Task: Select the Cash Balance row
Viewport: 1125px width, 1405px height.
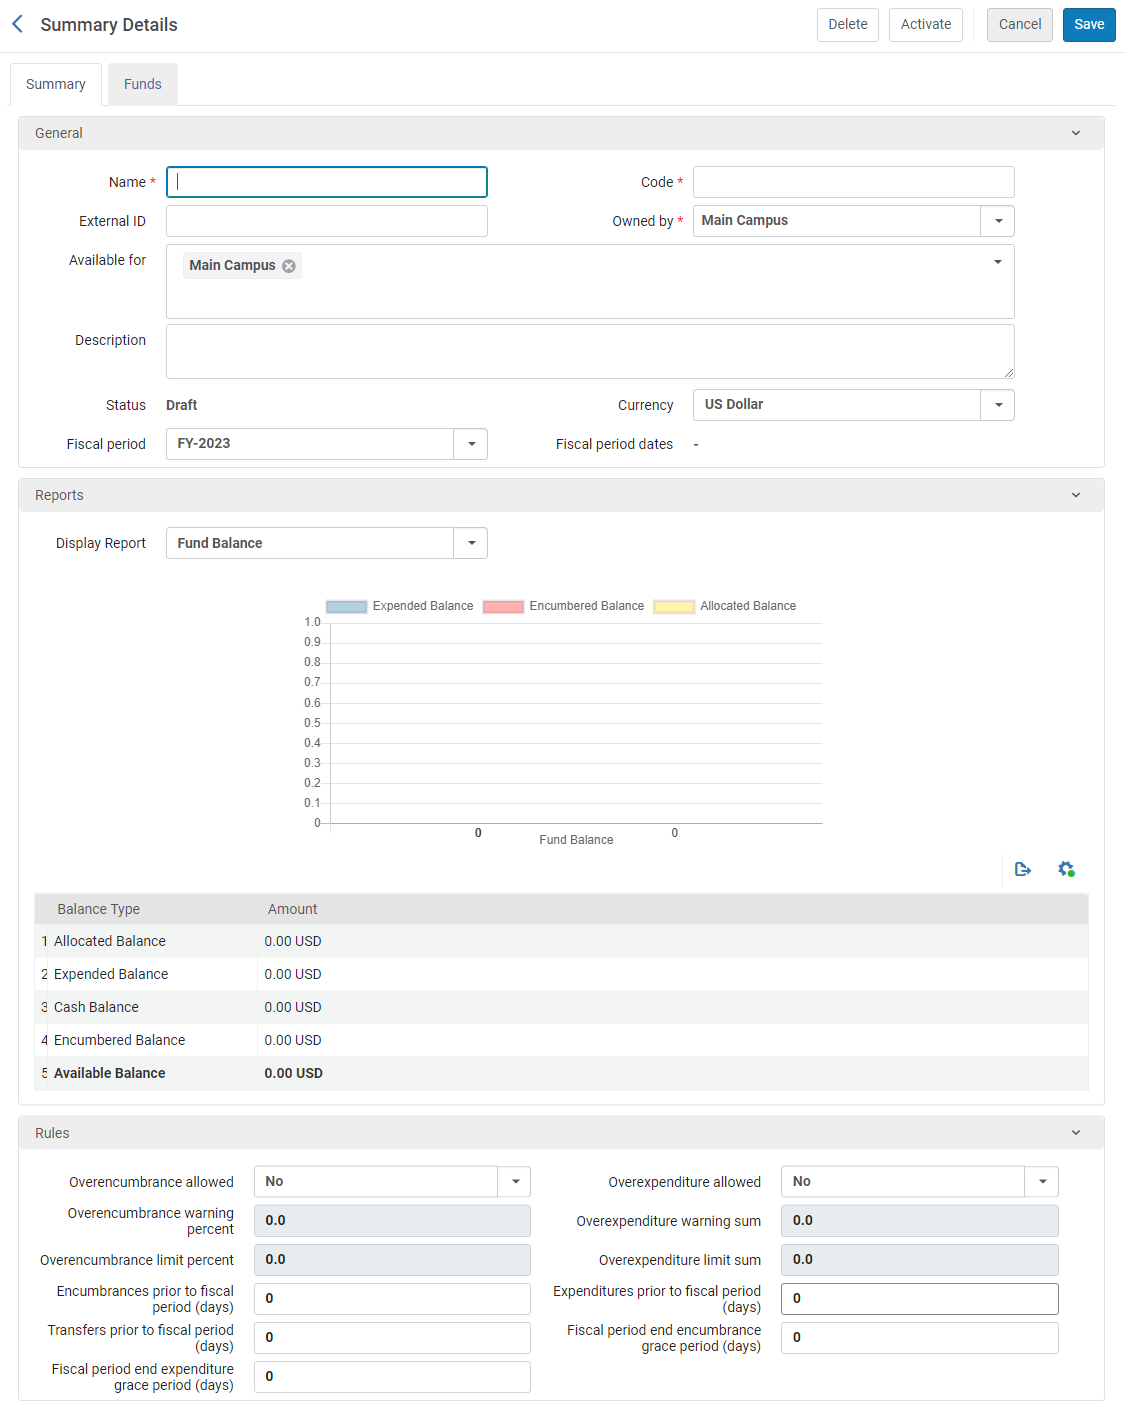Action: click(561, 1007)
